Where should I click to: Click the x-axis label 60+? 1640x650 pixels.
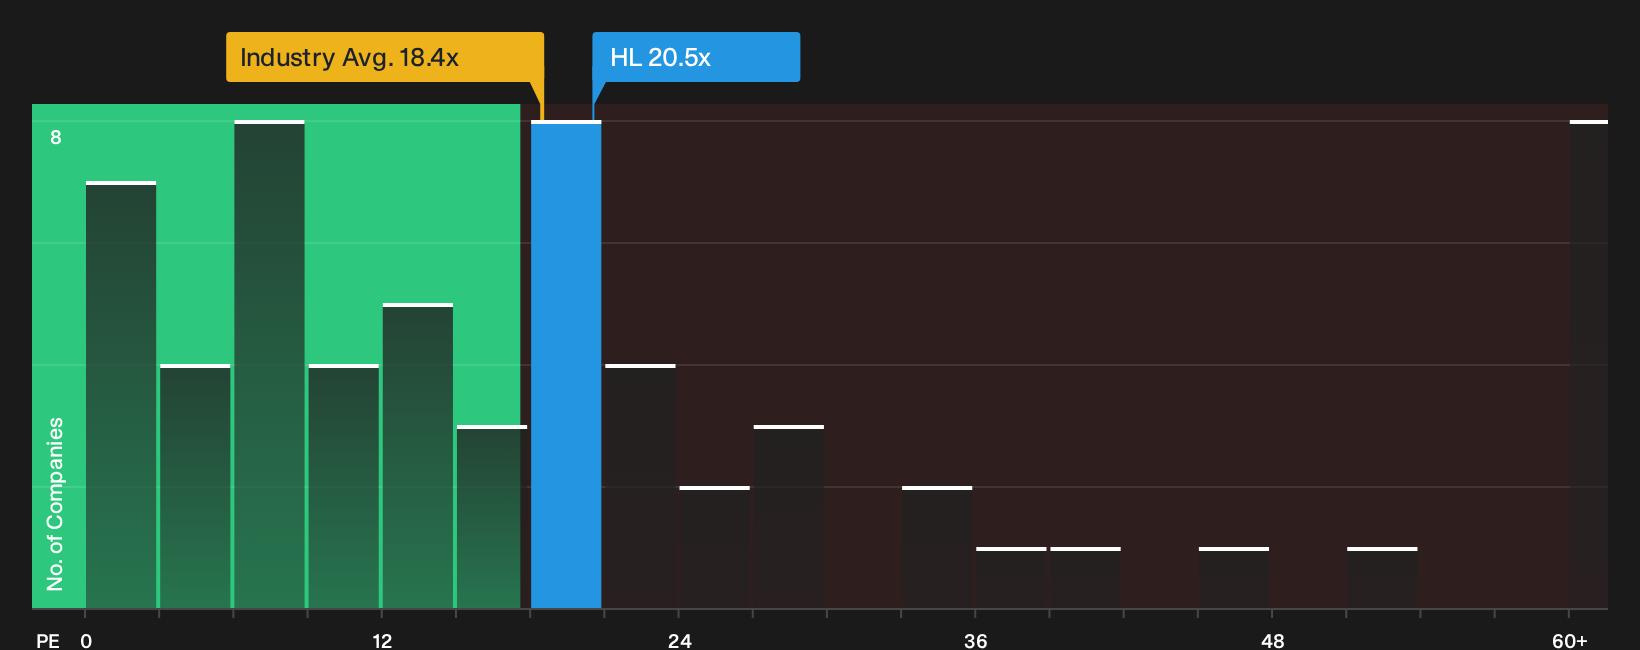click(1570, 641)
